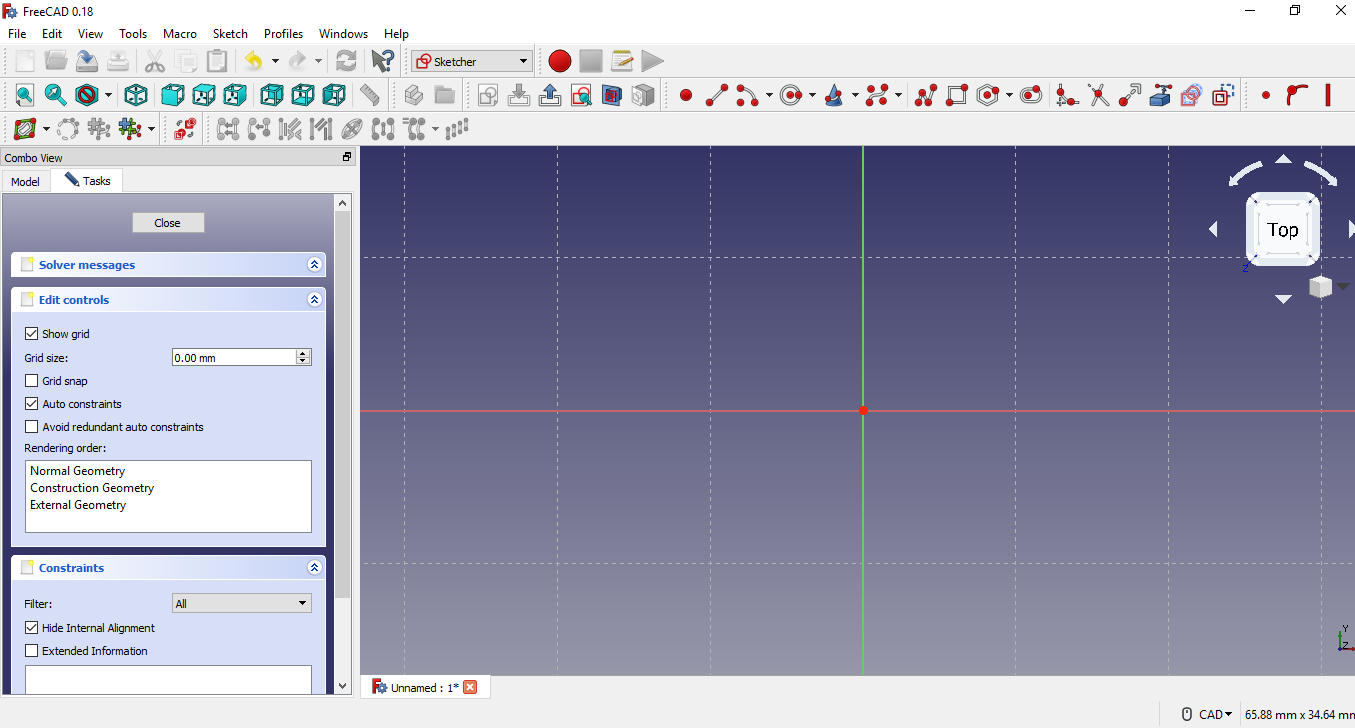The width and height of the screenshot is (1355, 728).
Task: Switch to the Tasks tab
Action: click(88, 181)
